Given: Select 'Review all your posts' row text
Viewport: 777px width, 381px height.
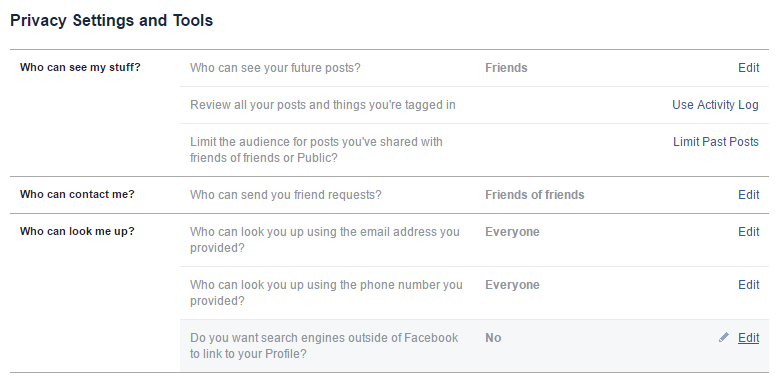Looking at the screenshot, I should [x=323, y=105].
